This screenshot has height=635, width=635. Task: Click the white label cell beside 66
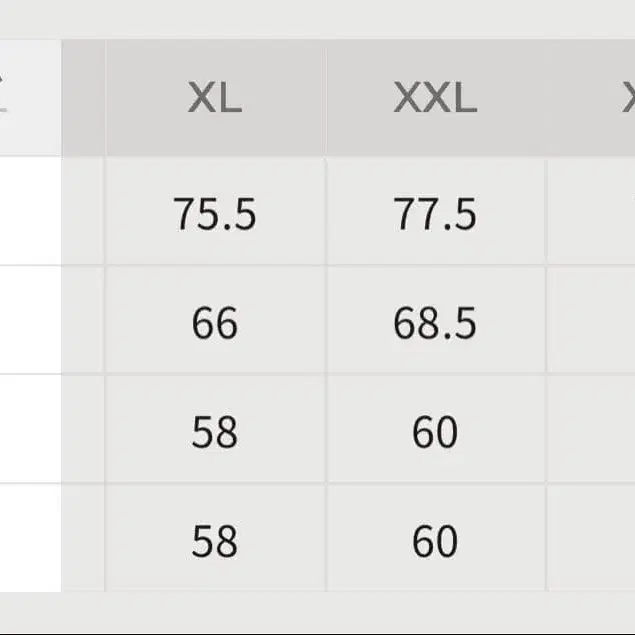pos(30,321)
